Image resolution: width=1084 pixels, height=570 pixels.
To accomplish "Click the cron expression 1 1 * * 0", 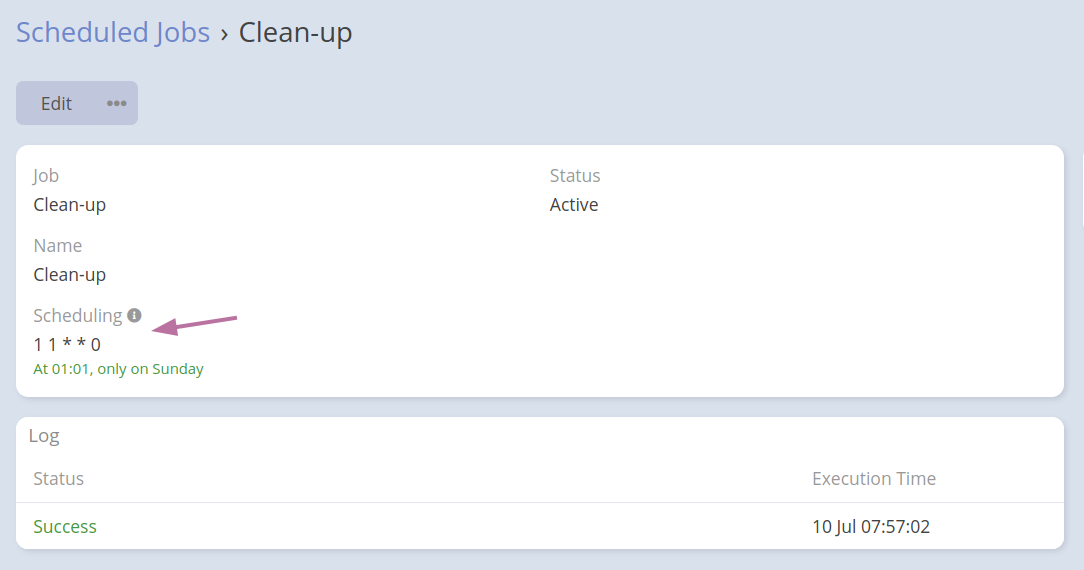I will [x=67, y=345].
